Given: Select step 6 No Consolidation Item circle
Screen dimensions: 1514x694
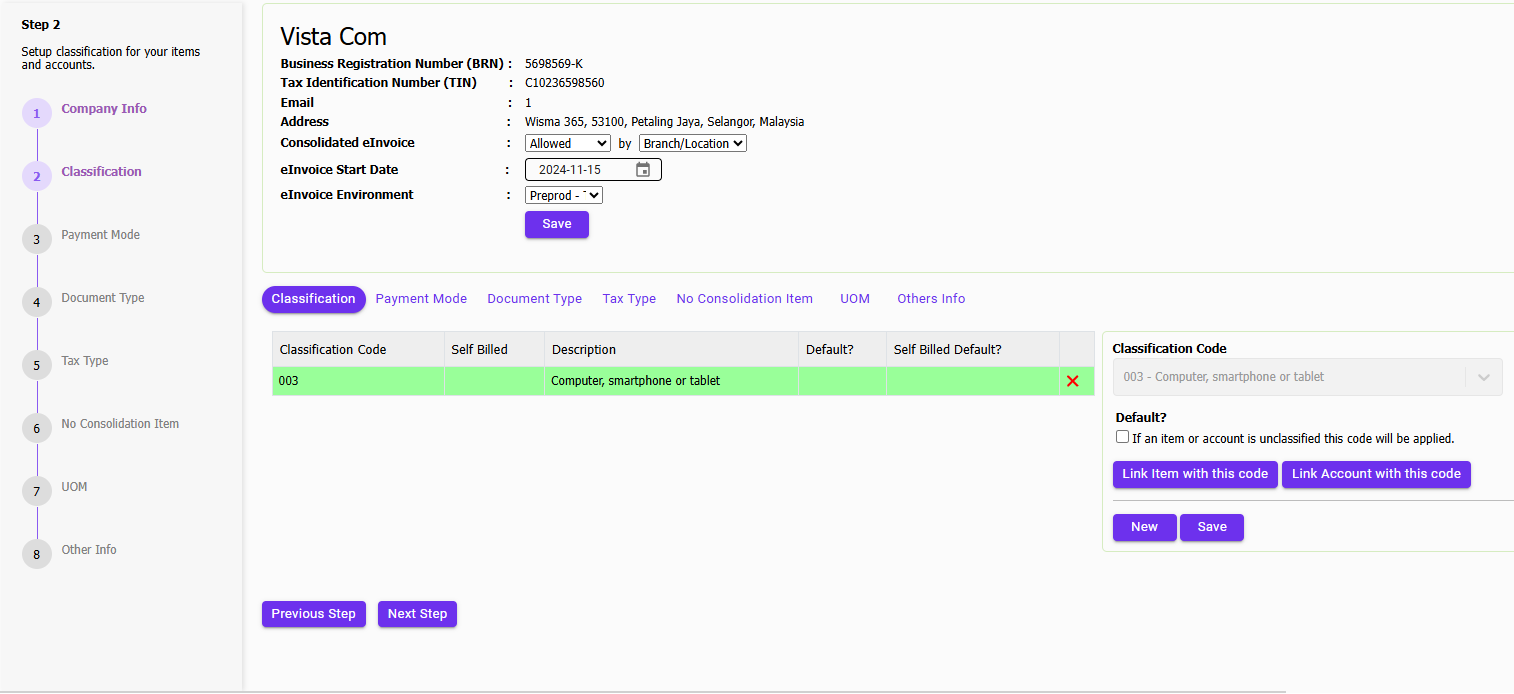Looking at the screenshot, I should (36, 428).
